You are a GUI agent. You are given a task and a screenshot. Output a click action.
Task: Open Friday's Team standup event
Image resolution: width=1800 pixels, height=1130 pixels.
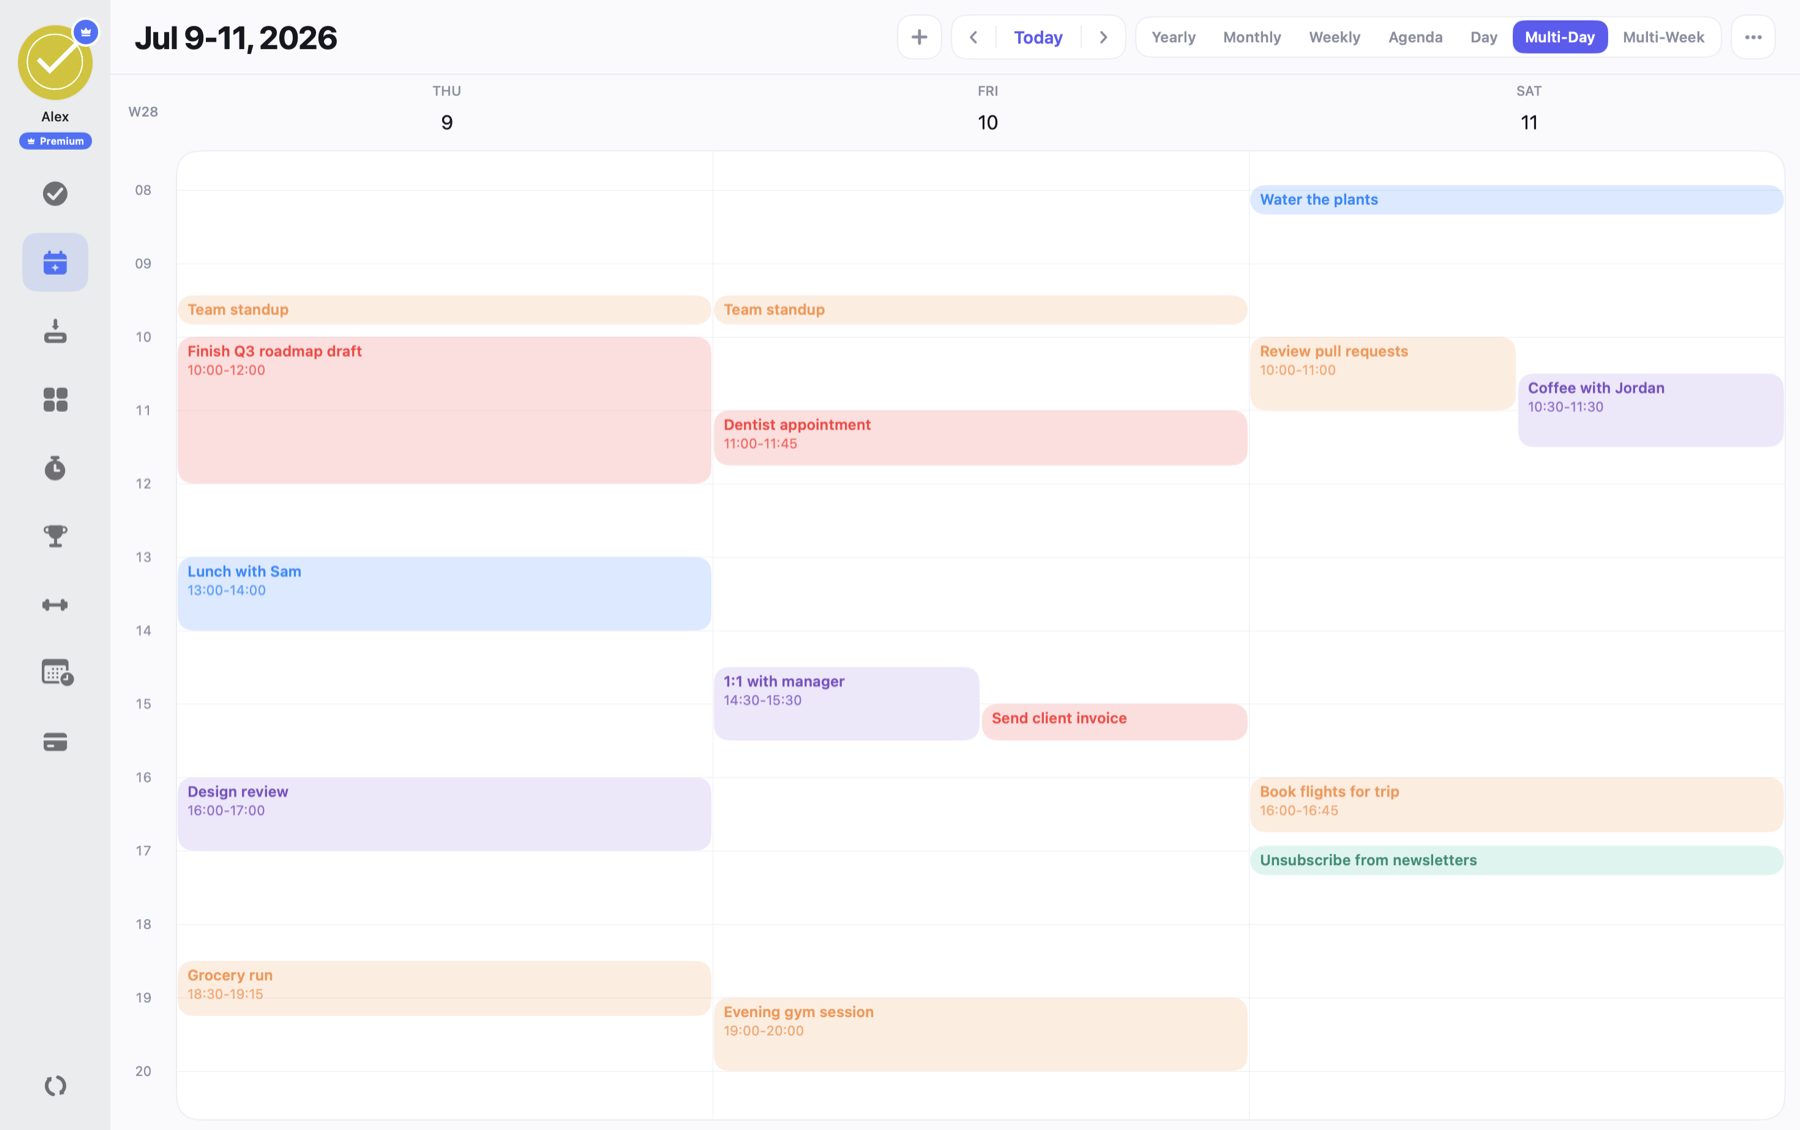pyautogui.click(x=980, y=310)
